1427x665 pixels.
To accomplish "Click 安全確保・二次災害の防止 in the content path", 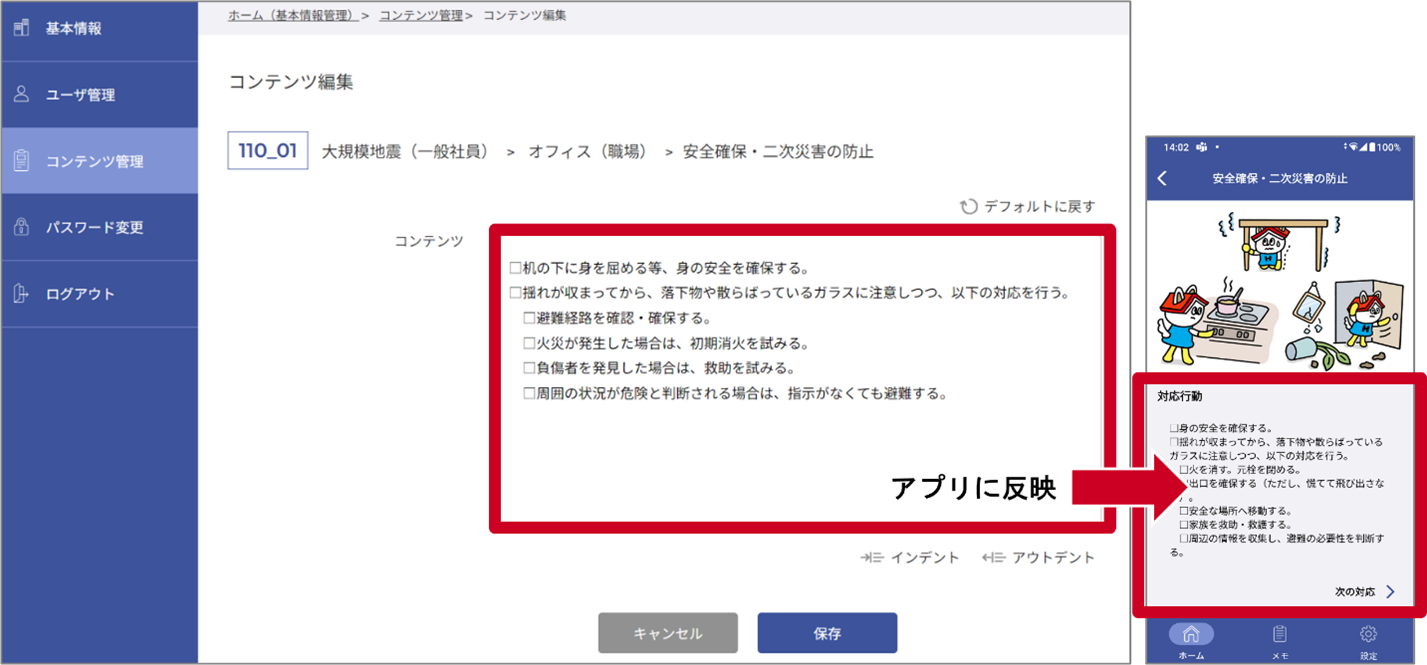I will (778, 152).
